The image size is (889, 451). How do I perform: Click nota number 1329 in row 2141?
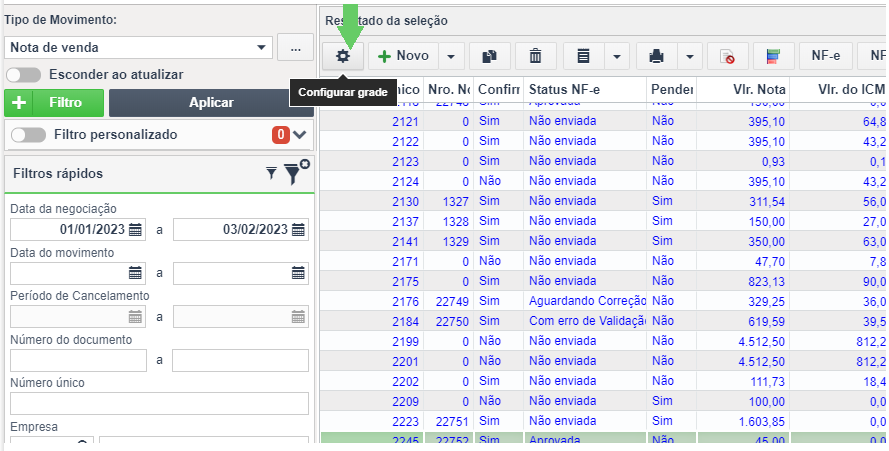click(x=456, y=241)
